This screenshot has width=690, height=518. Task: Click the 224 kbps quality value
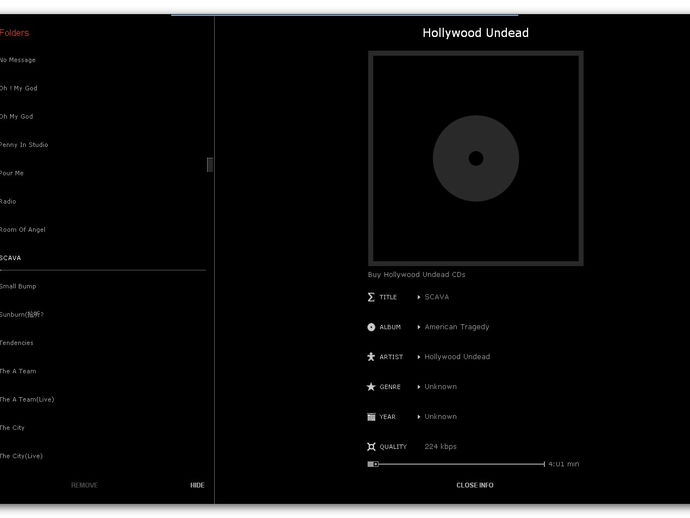[x=440, y=446]
